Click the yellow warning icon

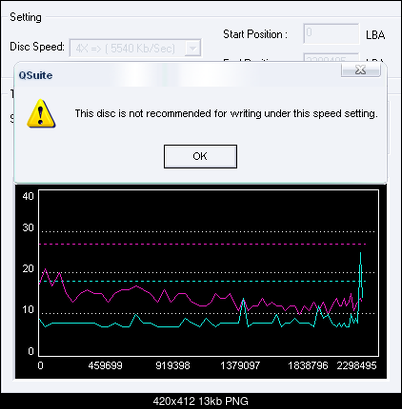coord(41,114)
